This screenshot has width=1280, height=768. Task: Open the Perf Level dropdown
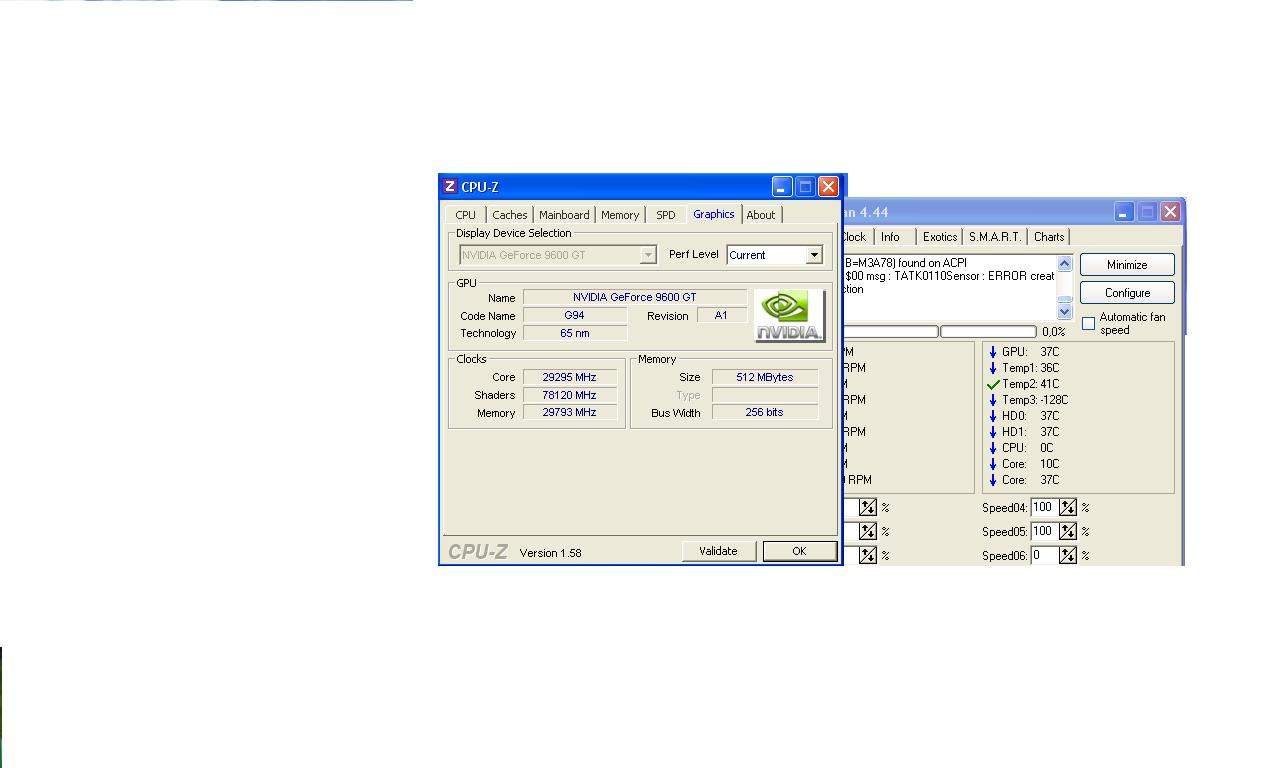point(814,255)
